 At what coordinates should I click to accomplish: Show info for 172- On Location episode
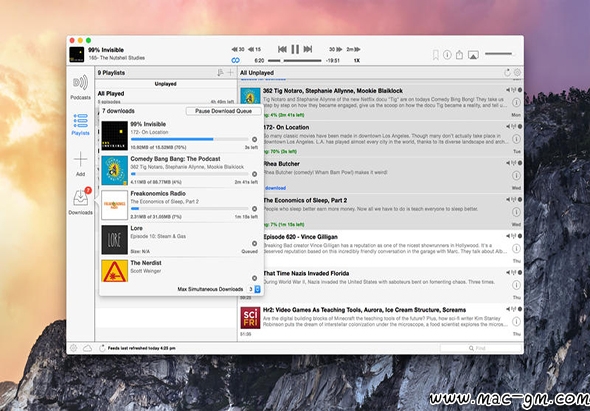click(x=516, y=139)
